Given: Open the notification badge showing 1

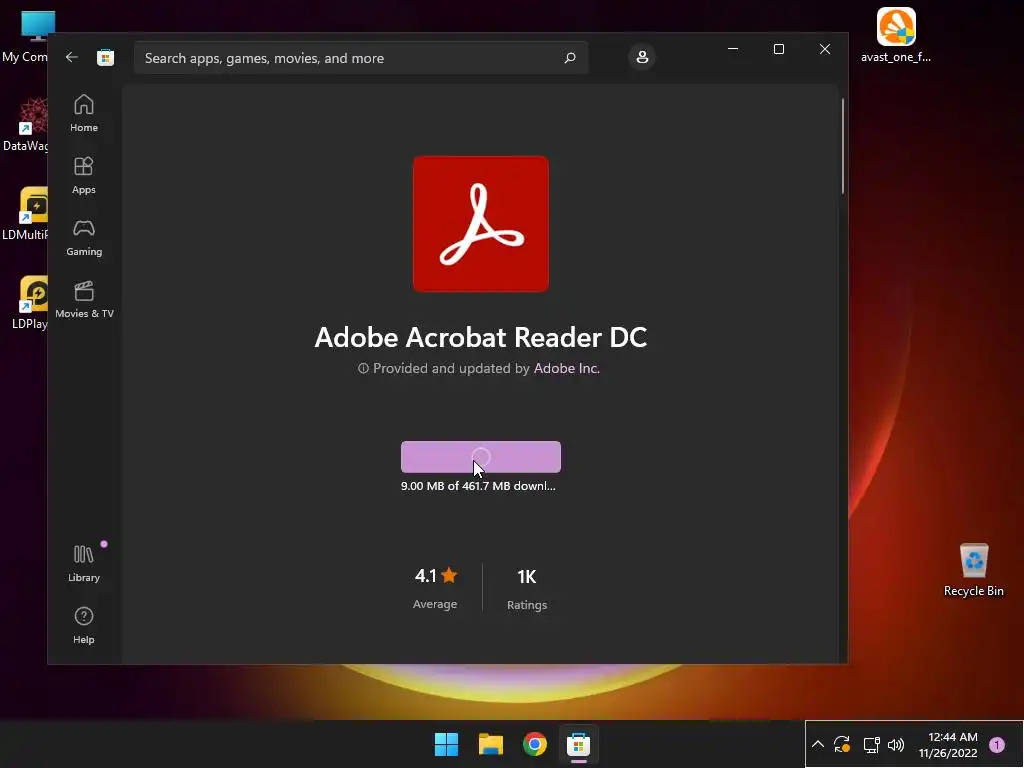Looking at the screenshot, I should [997, 744].
